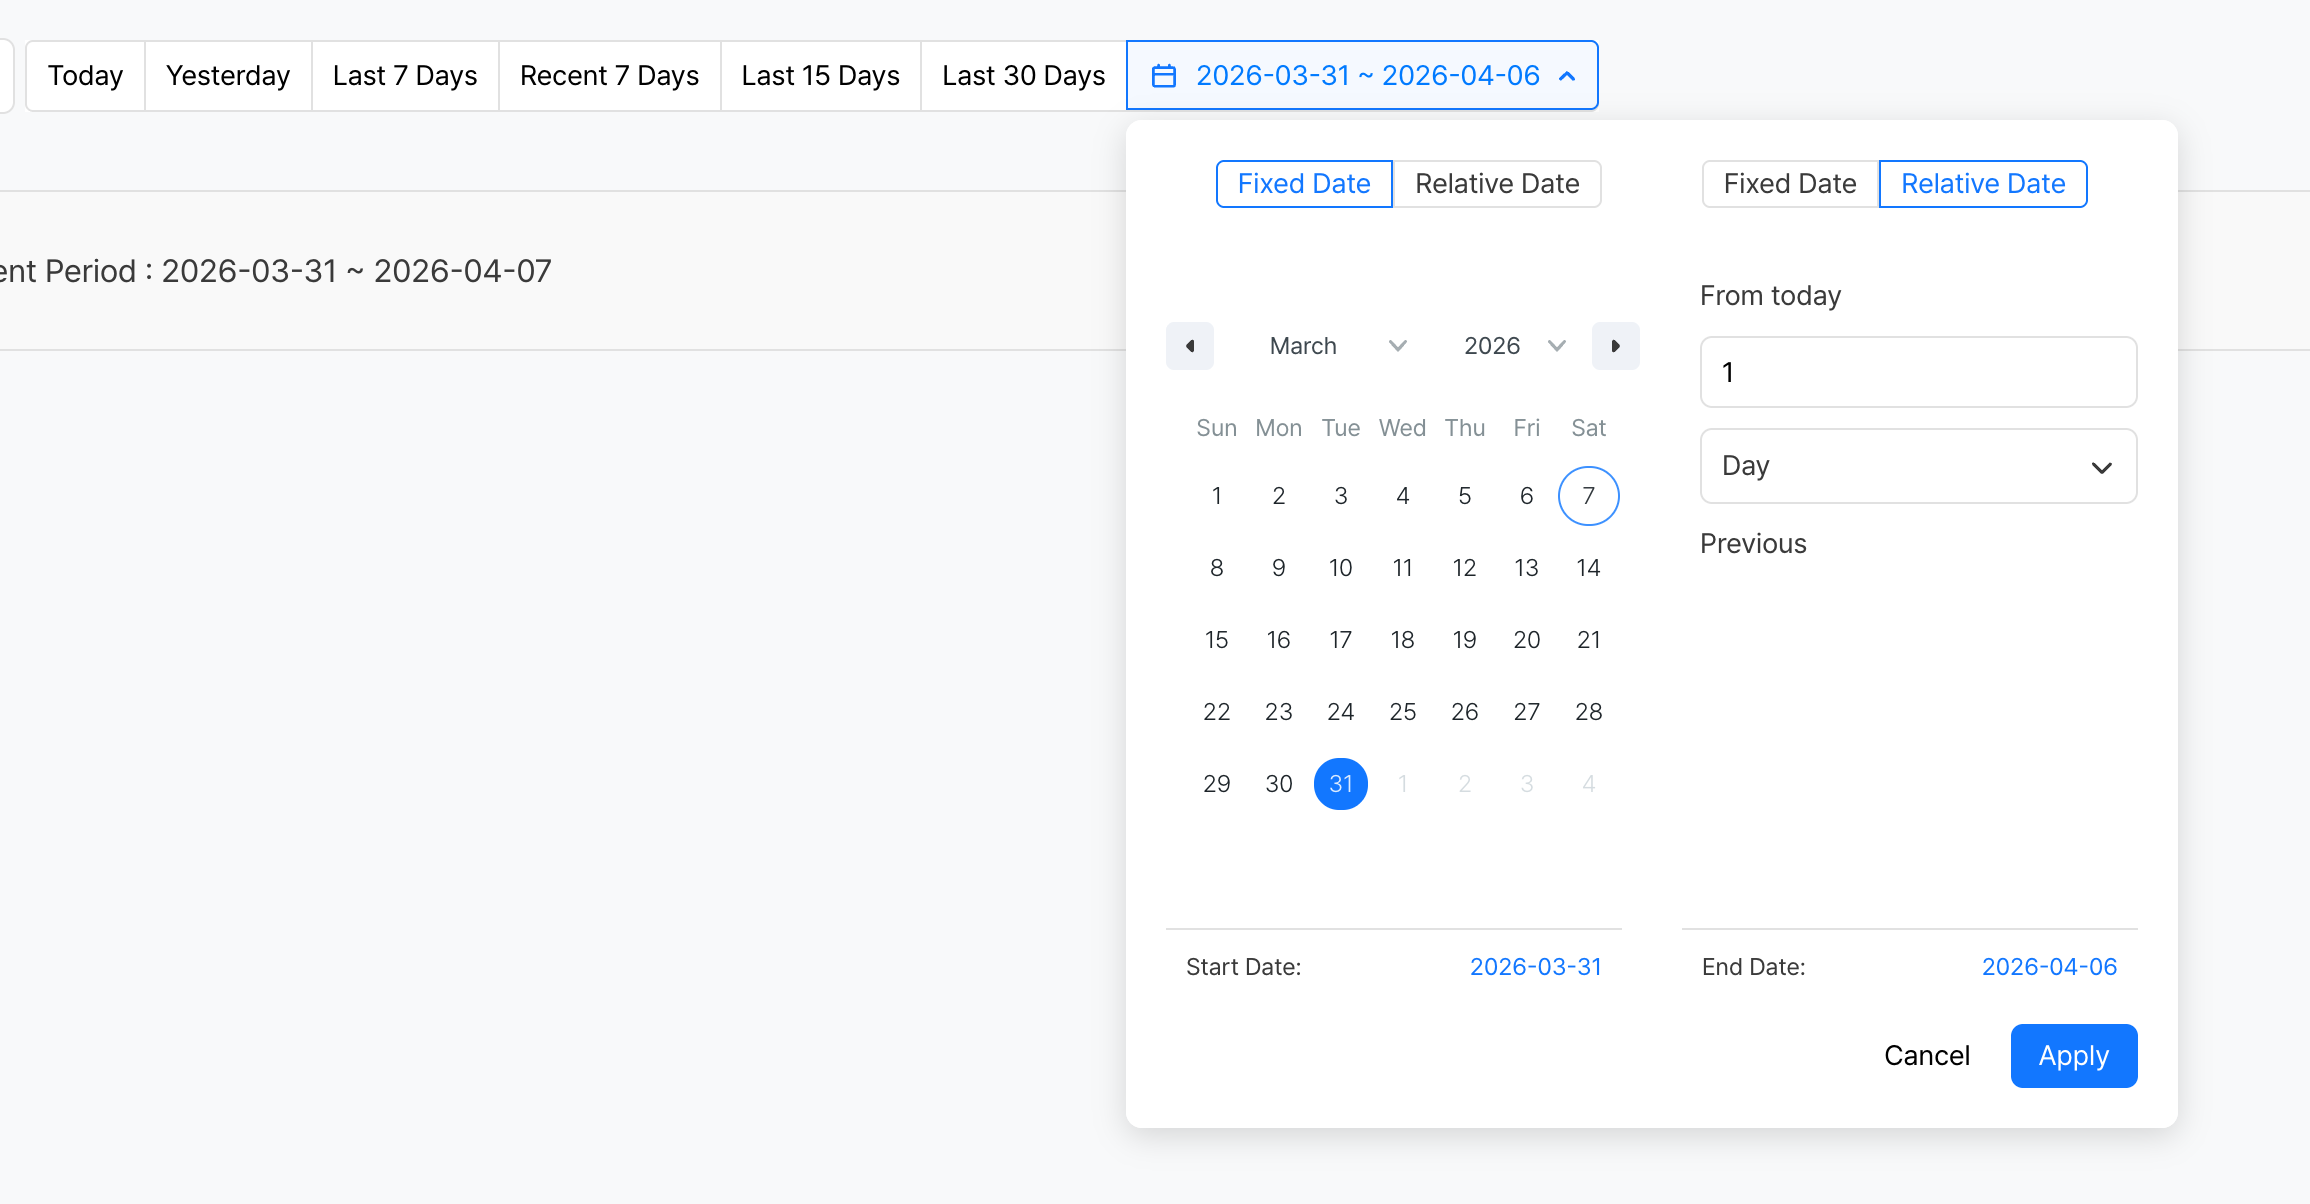Viewport: 2310px width, 1204px height.
Task: Click the calendar icon in date range field
Action: 1164,76
